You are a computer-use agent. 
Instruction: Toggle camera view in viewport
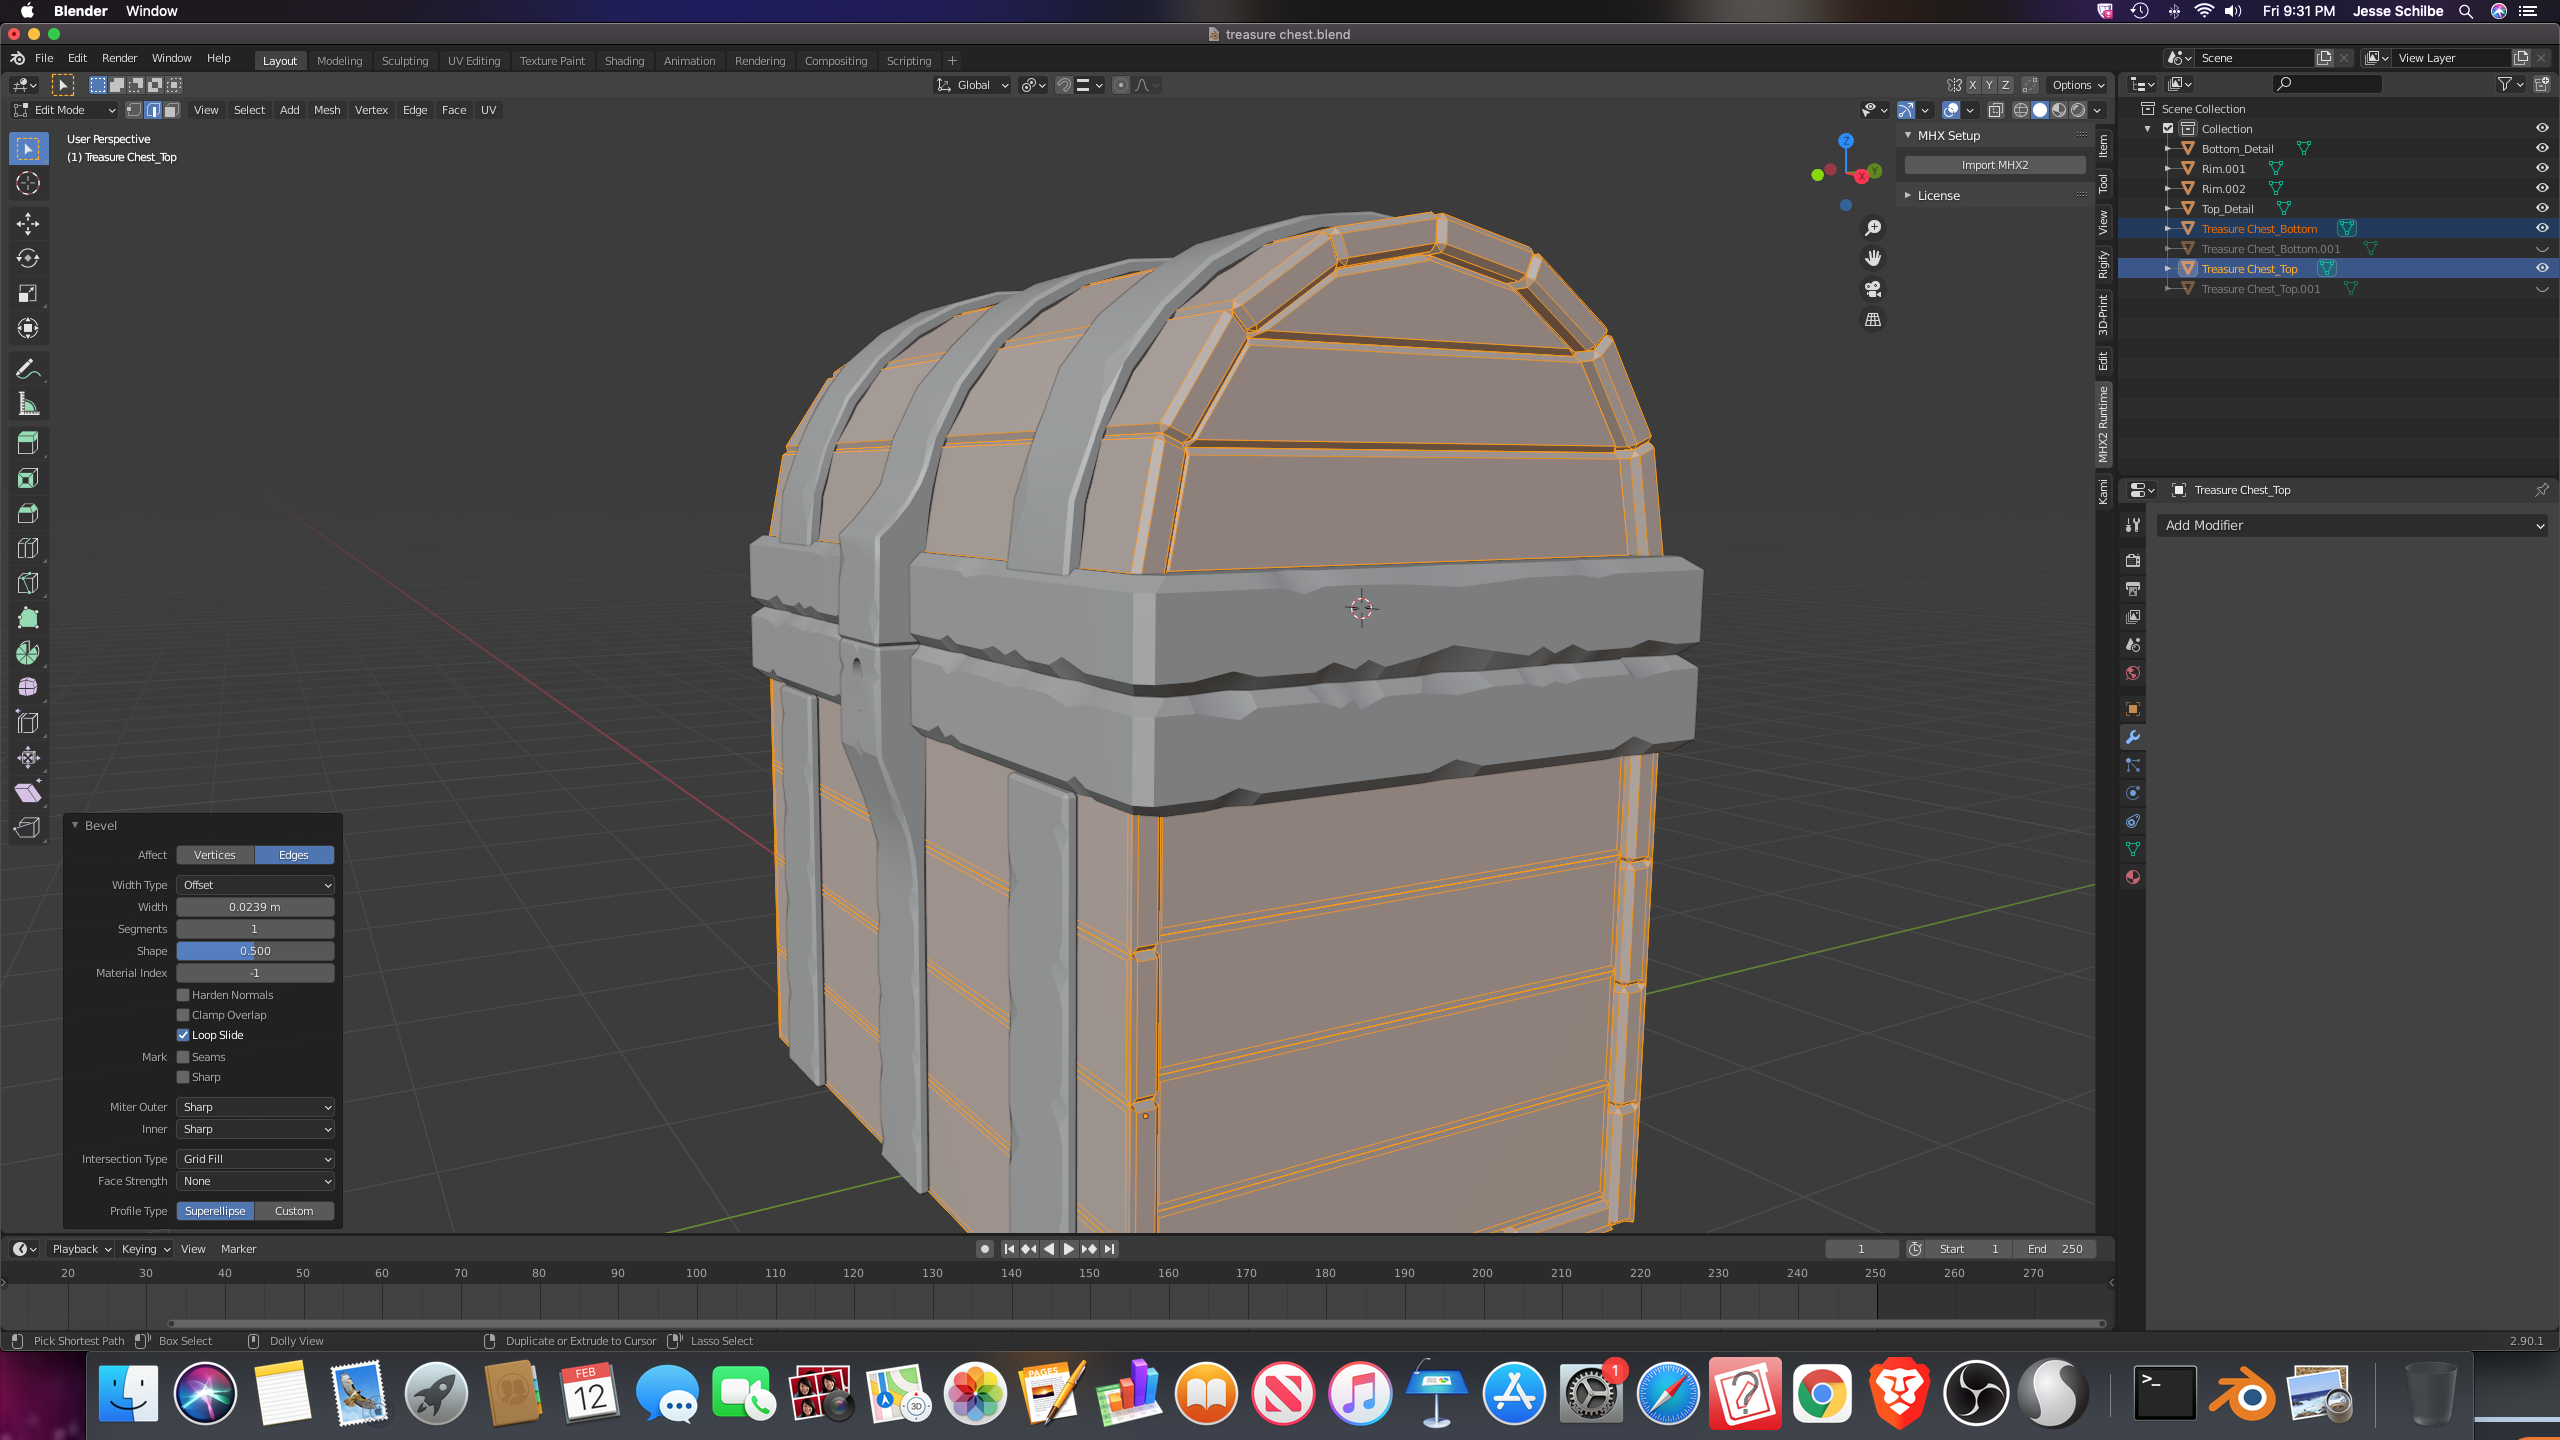(x=1873, y=289)
